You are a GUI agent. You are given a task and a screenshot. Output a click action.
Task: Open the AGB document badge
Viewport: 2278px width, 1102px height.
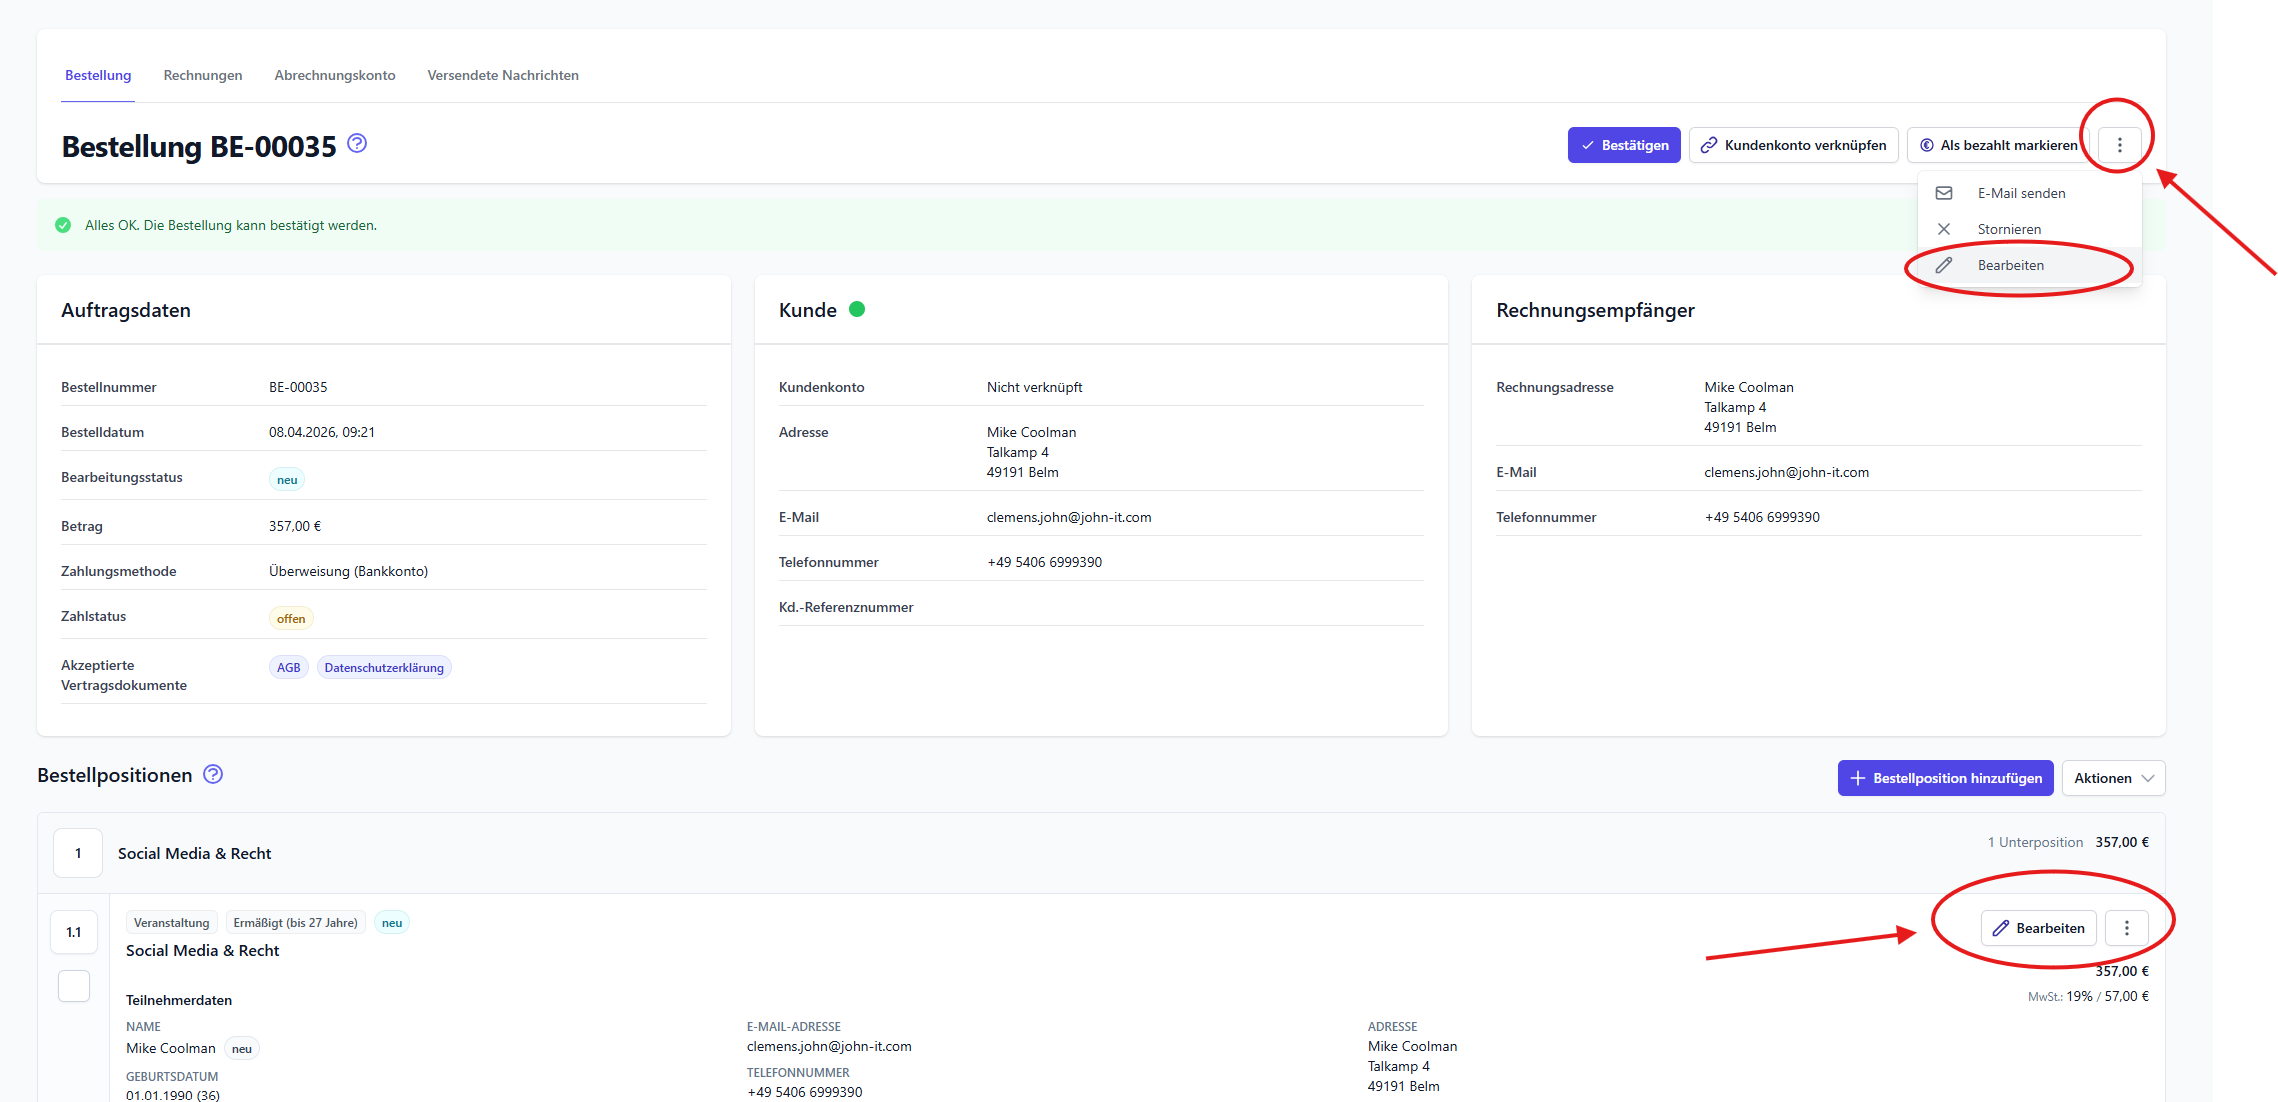[x=288, y=667]
